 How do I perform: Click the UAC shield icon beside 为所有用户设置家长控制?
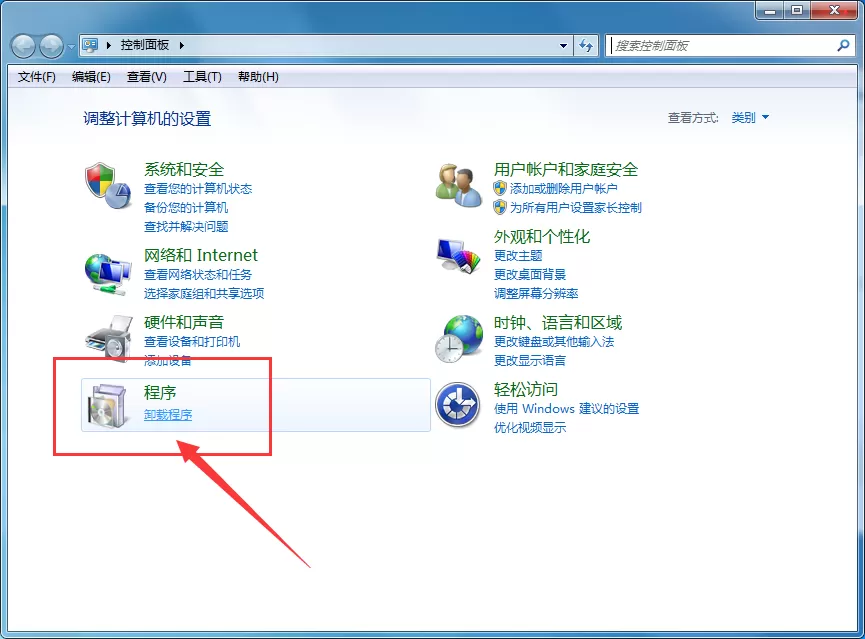pos(500,207)
